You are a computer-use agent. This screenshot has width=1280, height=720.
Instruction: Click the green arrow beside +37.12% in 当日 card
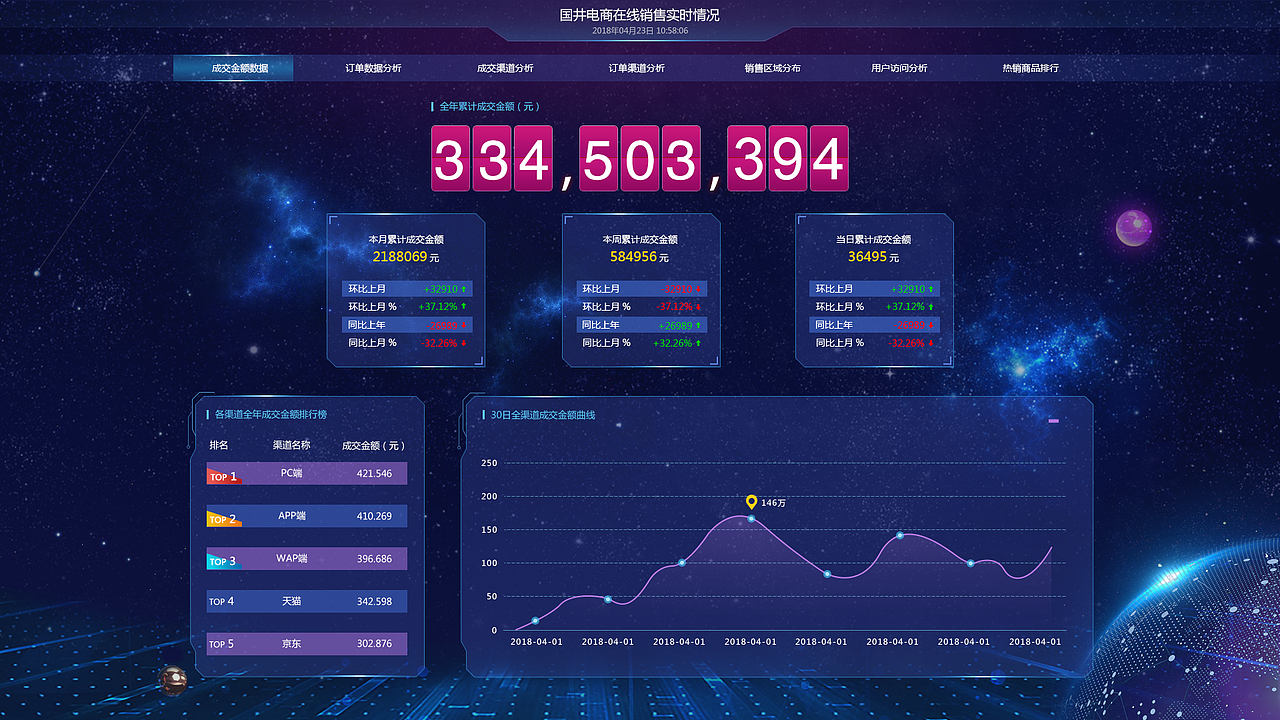[931, 307]
